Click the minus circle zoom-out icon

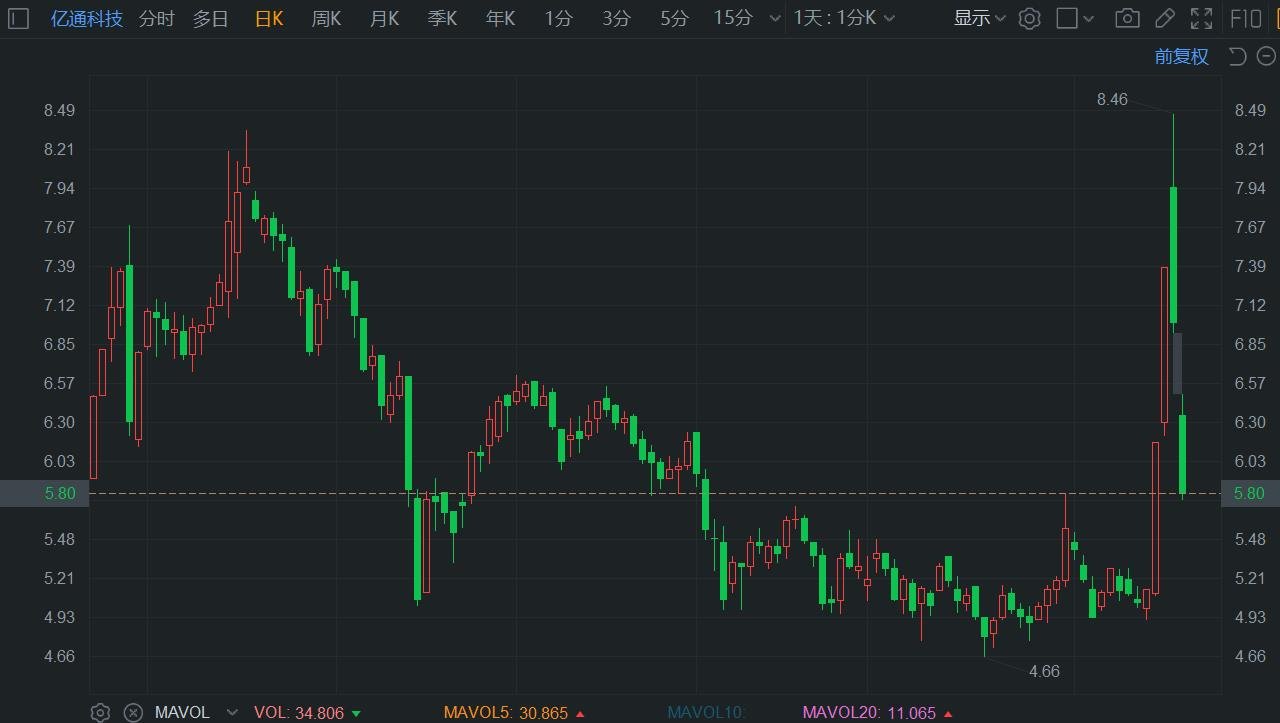tap(1265, 56)
